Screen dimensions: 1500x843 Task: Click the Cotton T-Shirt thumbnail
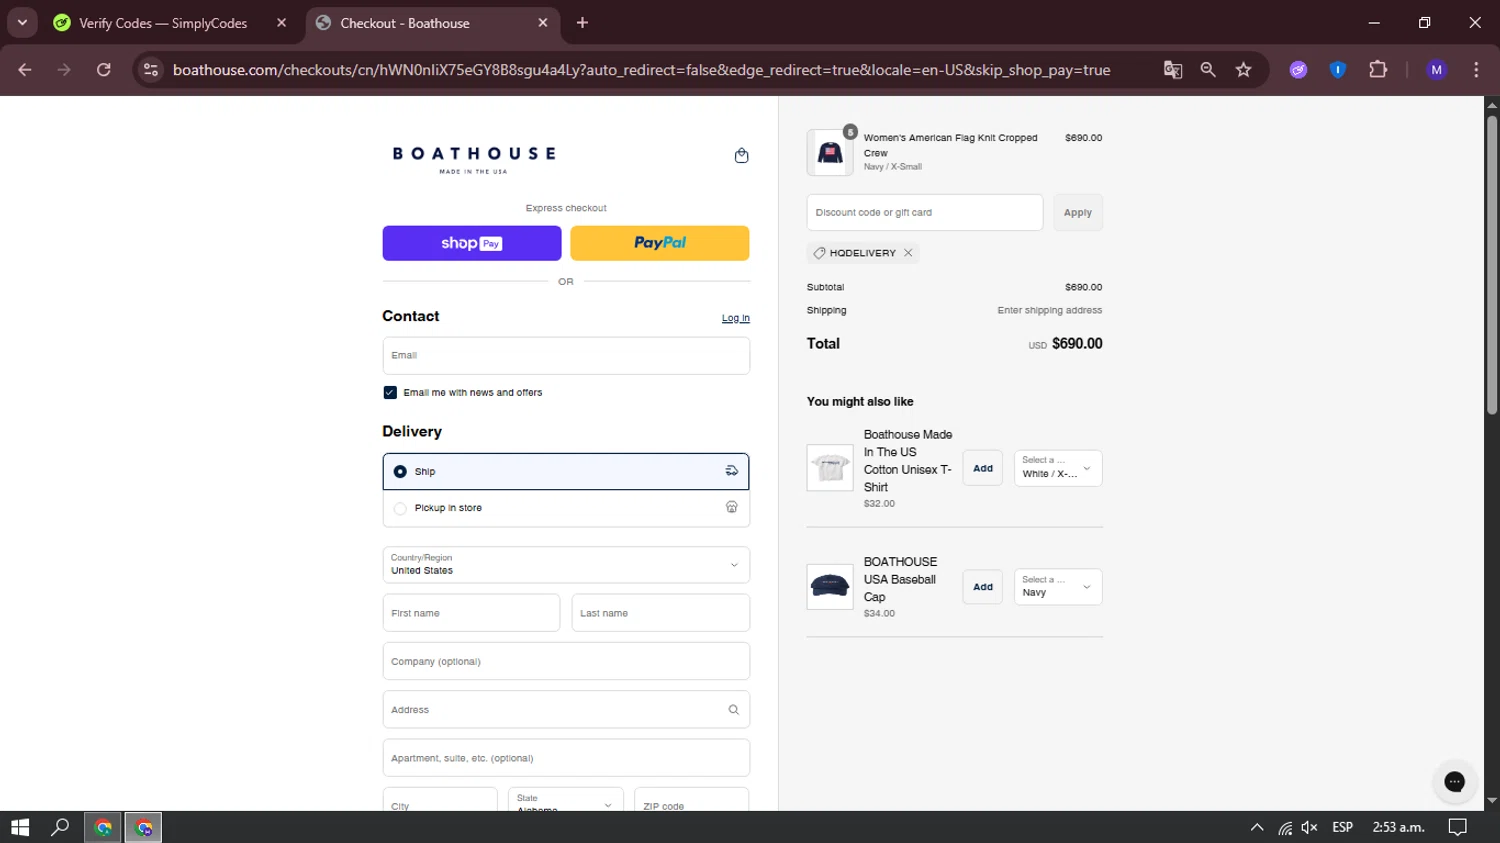pos(830,468)
